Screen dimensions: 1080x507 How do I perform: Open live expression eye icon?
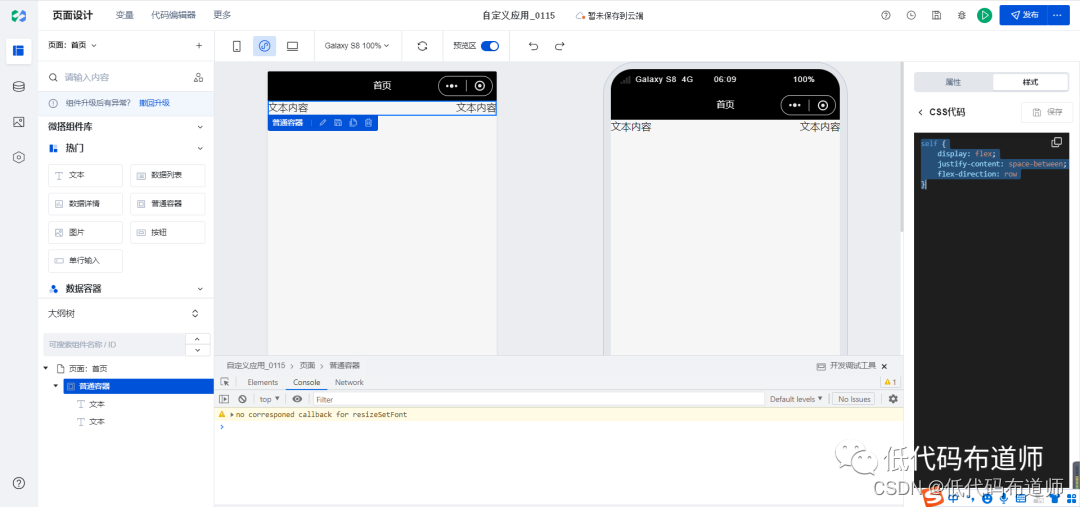(297, 399)
